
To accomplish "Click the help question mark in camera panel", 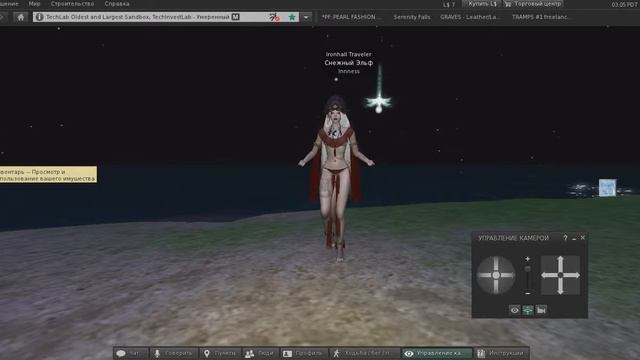I will coord(565,238).
